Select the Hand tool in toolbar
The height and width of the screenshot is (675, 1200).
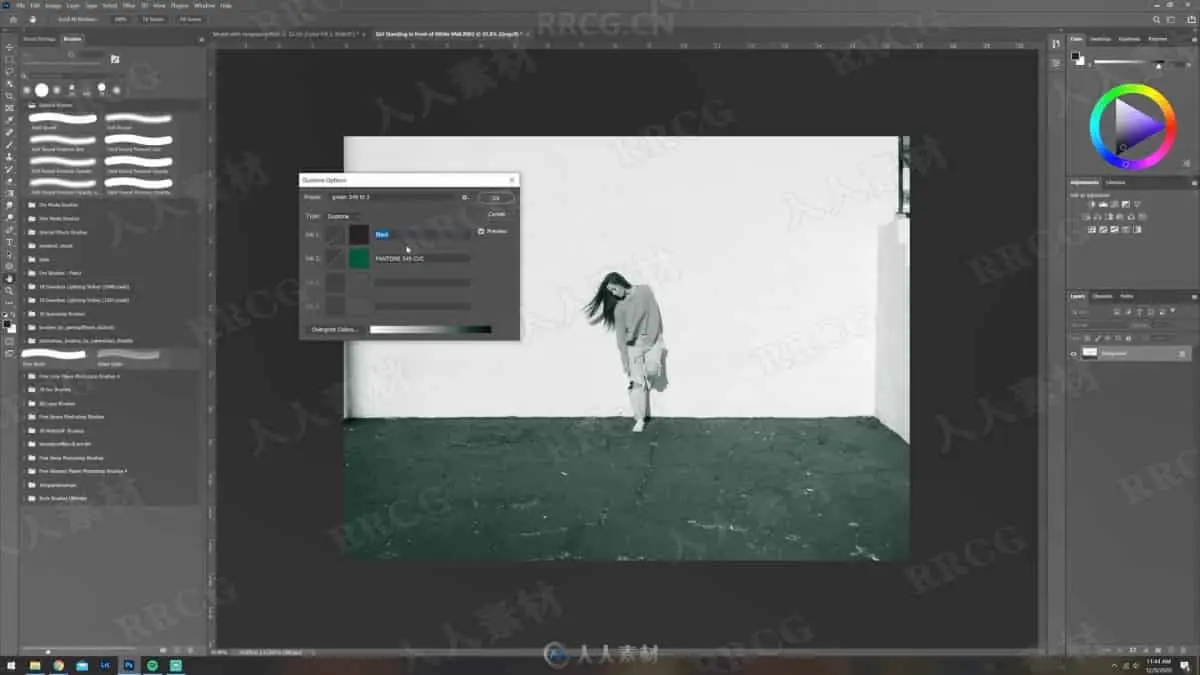coord(10,278)
